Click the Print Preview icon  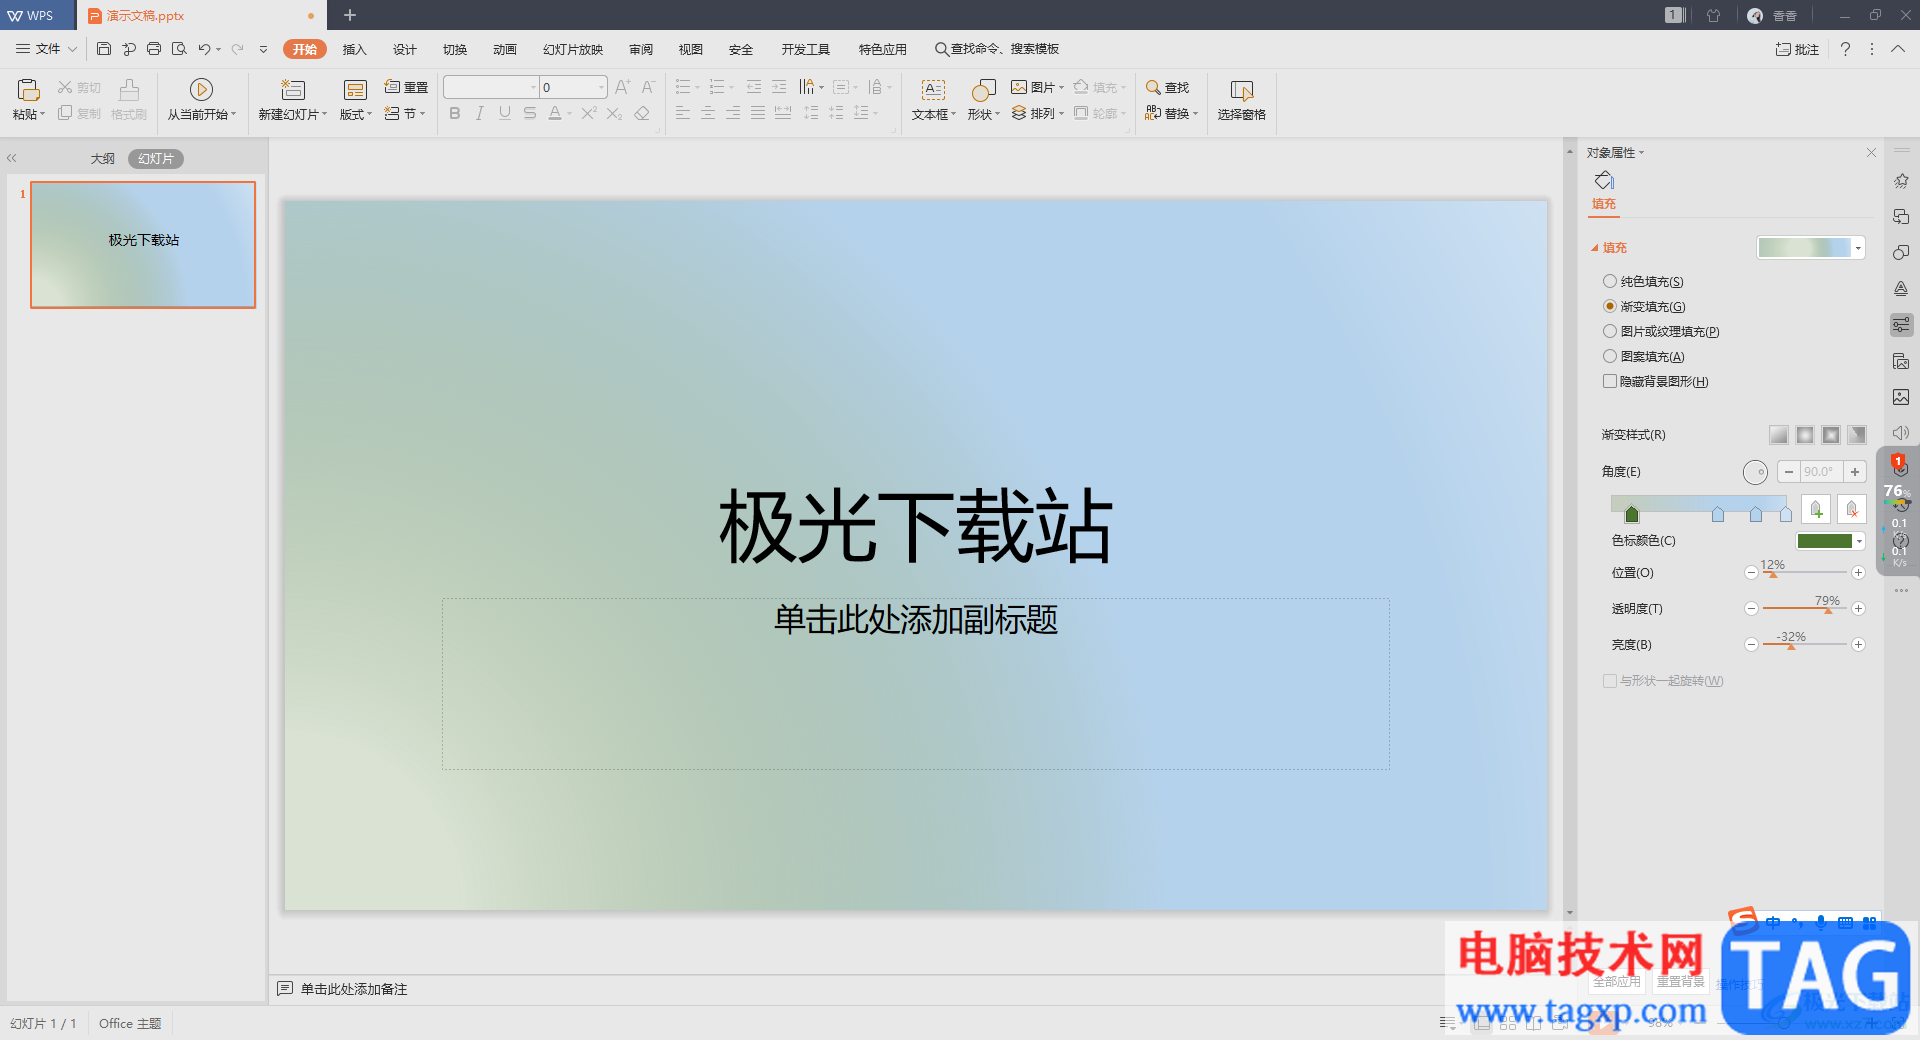[x=179, y=49]
